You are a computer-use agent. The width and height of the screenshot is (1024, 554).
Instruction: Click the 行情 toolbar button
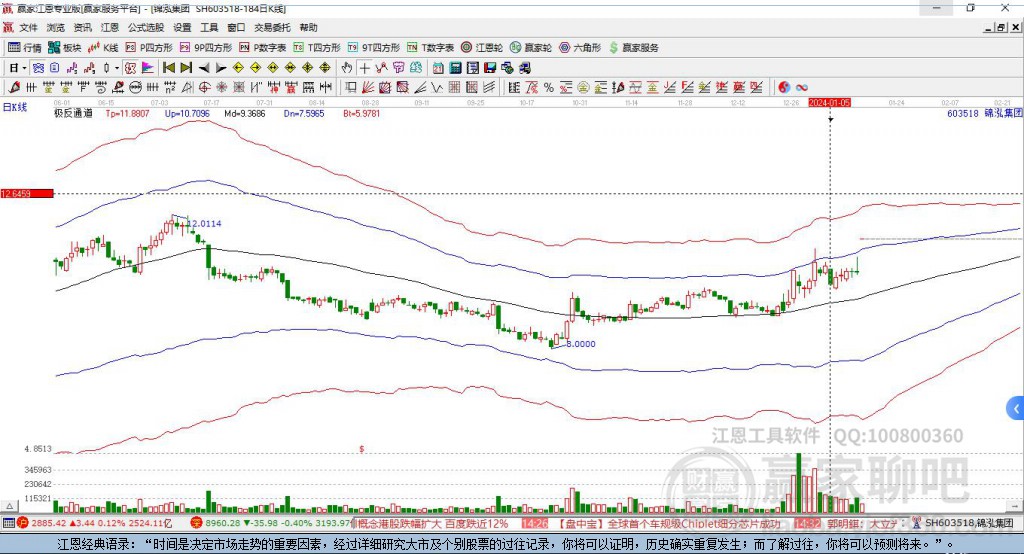pyautogui.click(x=25, y=48)
